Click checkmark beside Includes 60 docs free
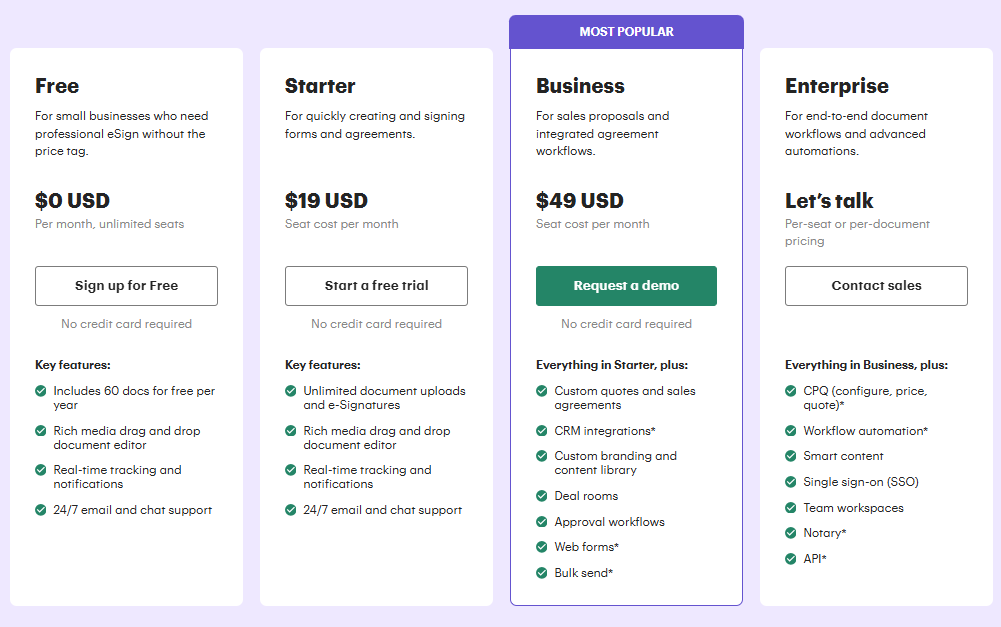 pos(41,391)
